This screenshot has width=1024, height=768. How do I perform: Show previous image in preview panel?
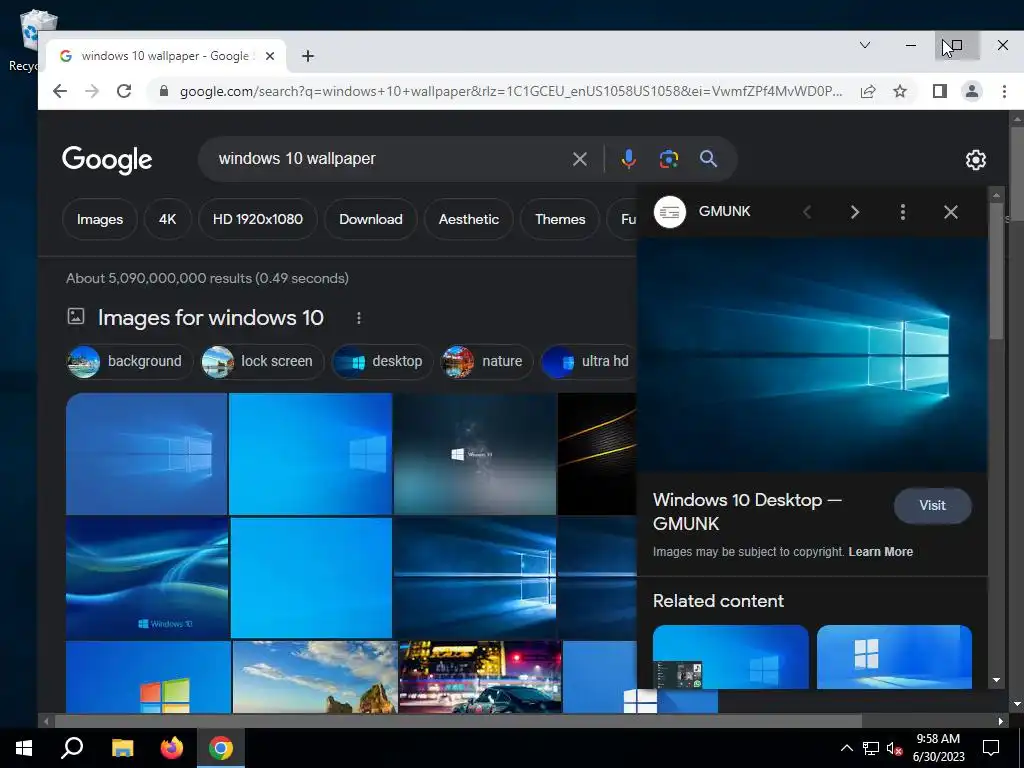click(807, 212)
